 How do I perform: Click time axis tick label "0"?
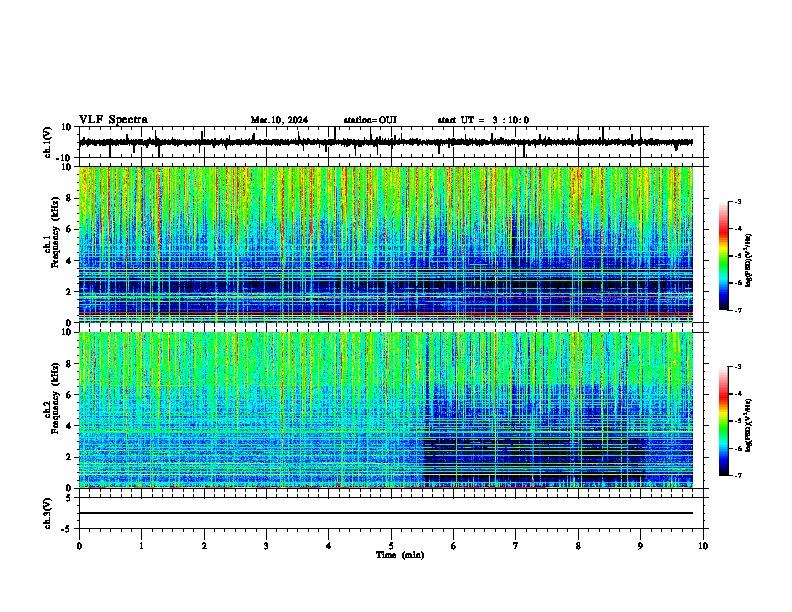79,546
